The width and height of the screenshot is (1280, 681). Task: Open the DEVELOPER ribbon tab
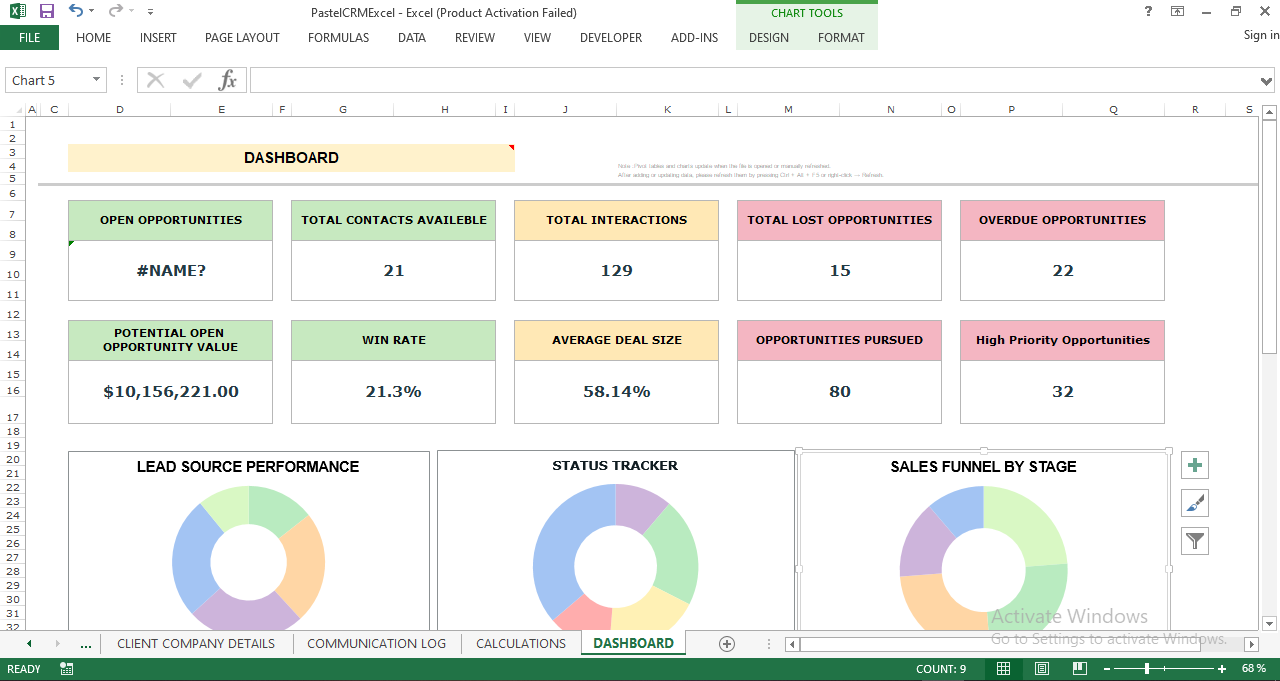coord(611,38)
